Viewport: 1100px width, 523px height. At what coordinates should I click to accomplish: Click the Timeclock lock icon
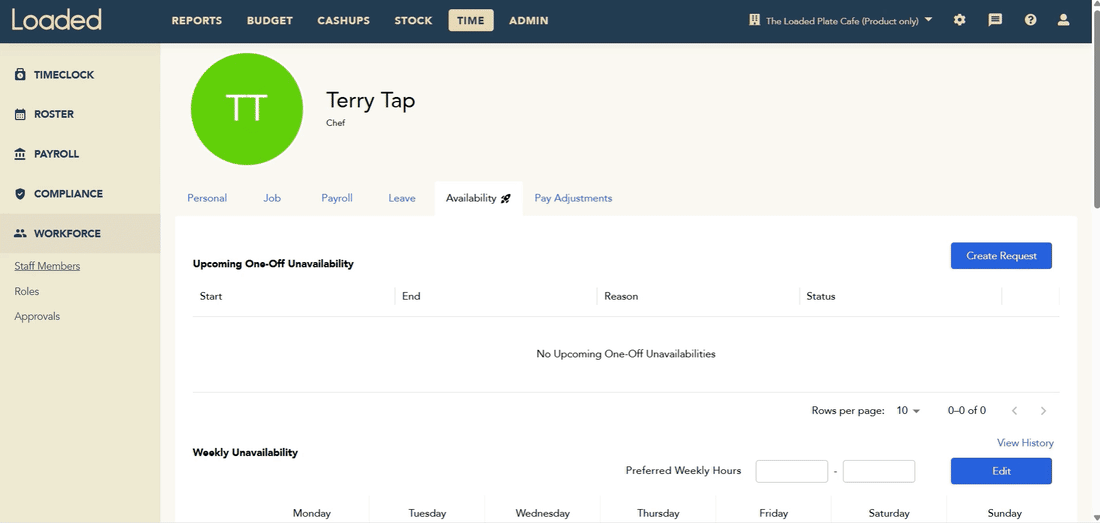(20, 74)
